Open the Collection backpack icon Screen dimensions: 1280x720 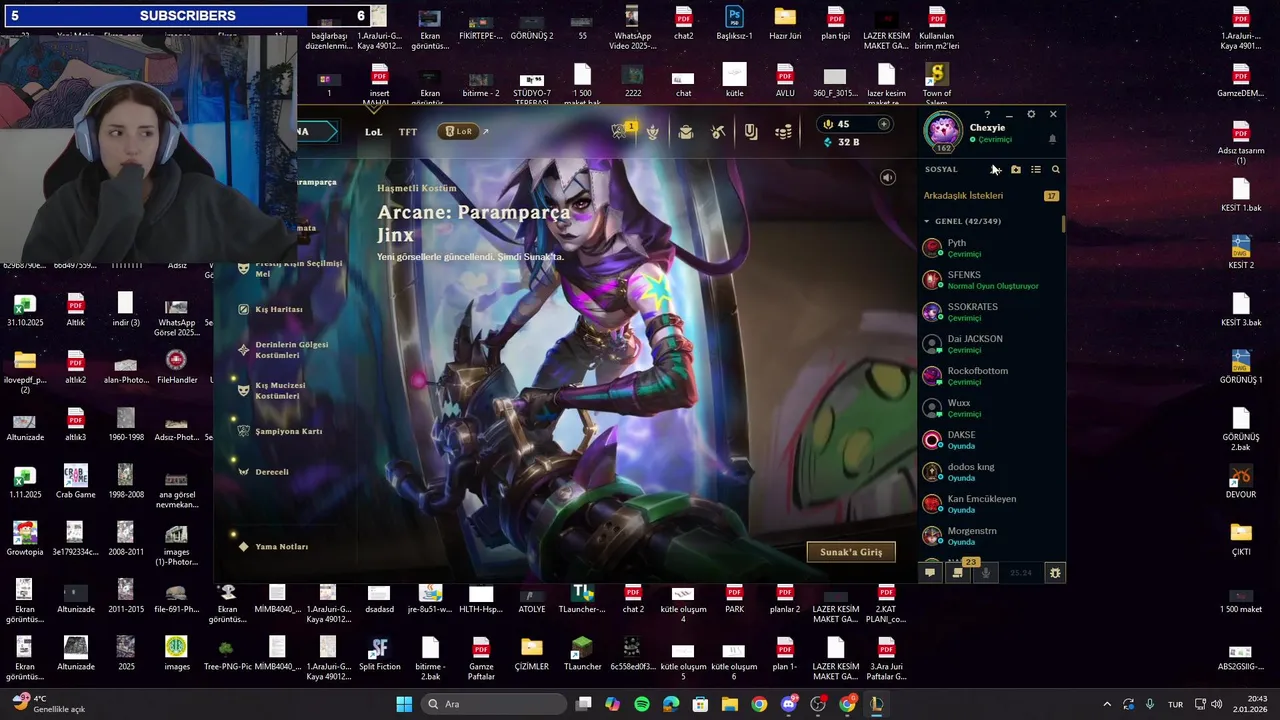pos(686,132)
